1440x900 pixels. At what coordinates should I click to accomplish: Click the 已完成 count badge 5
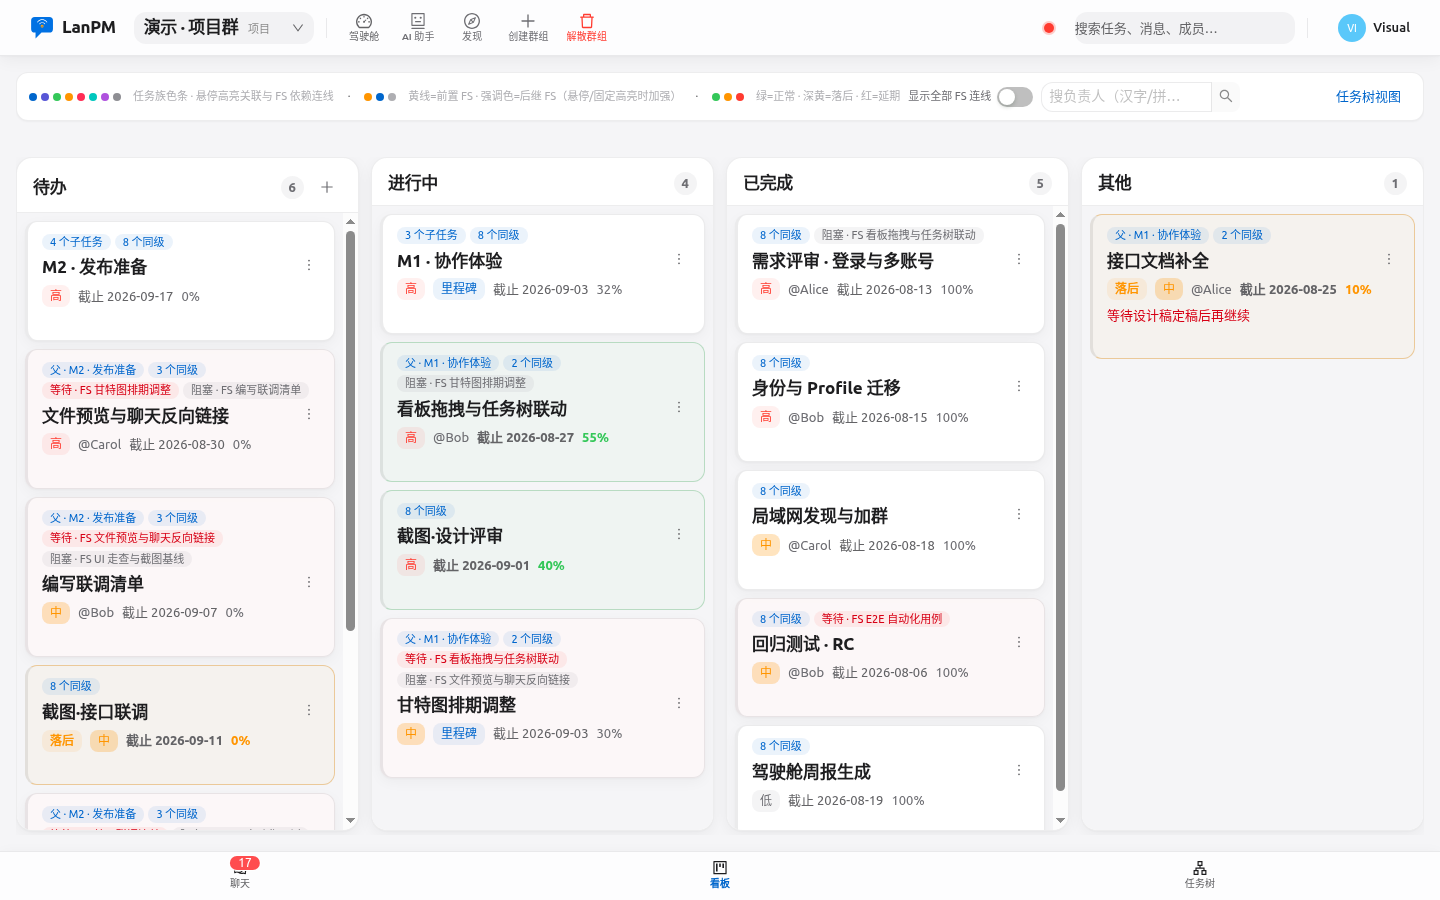coord(1040,183)
